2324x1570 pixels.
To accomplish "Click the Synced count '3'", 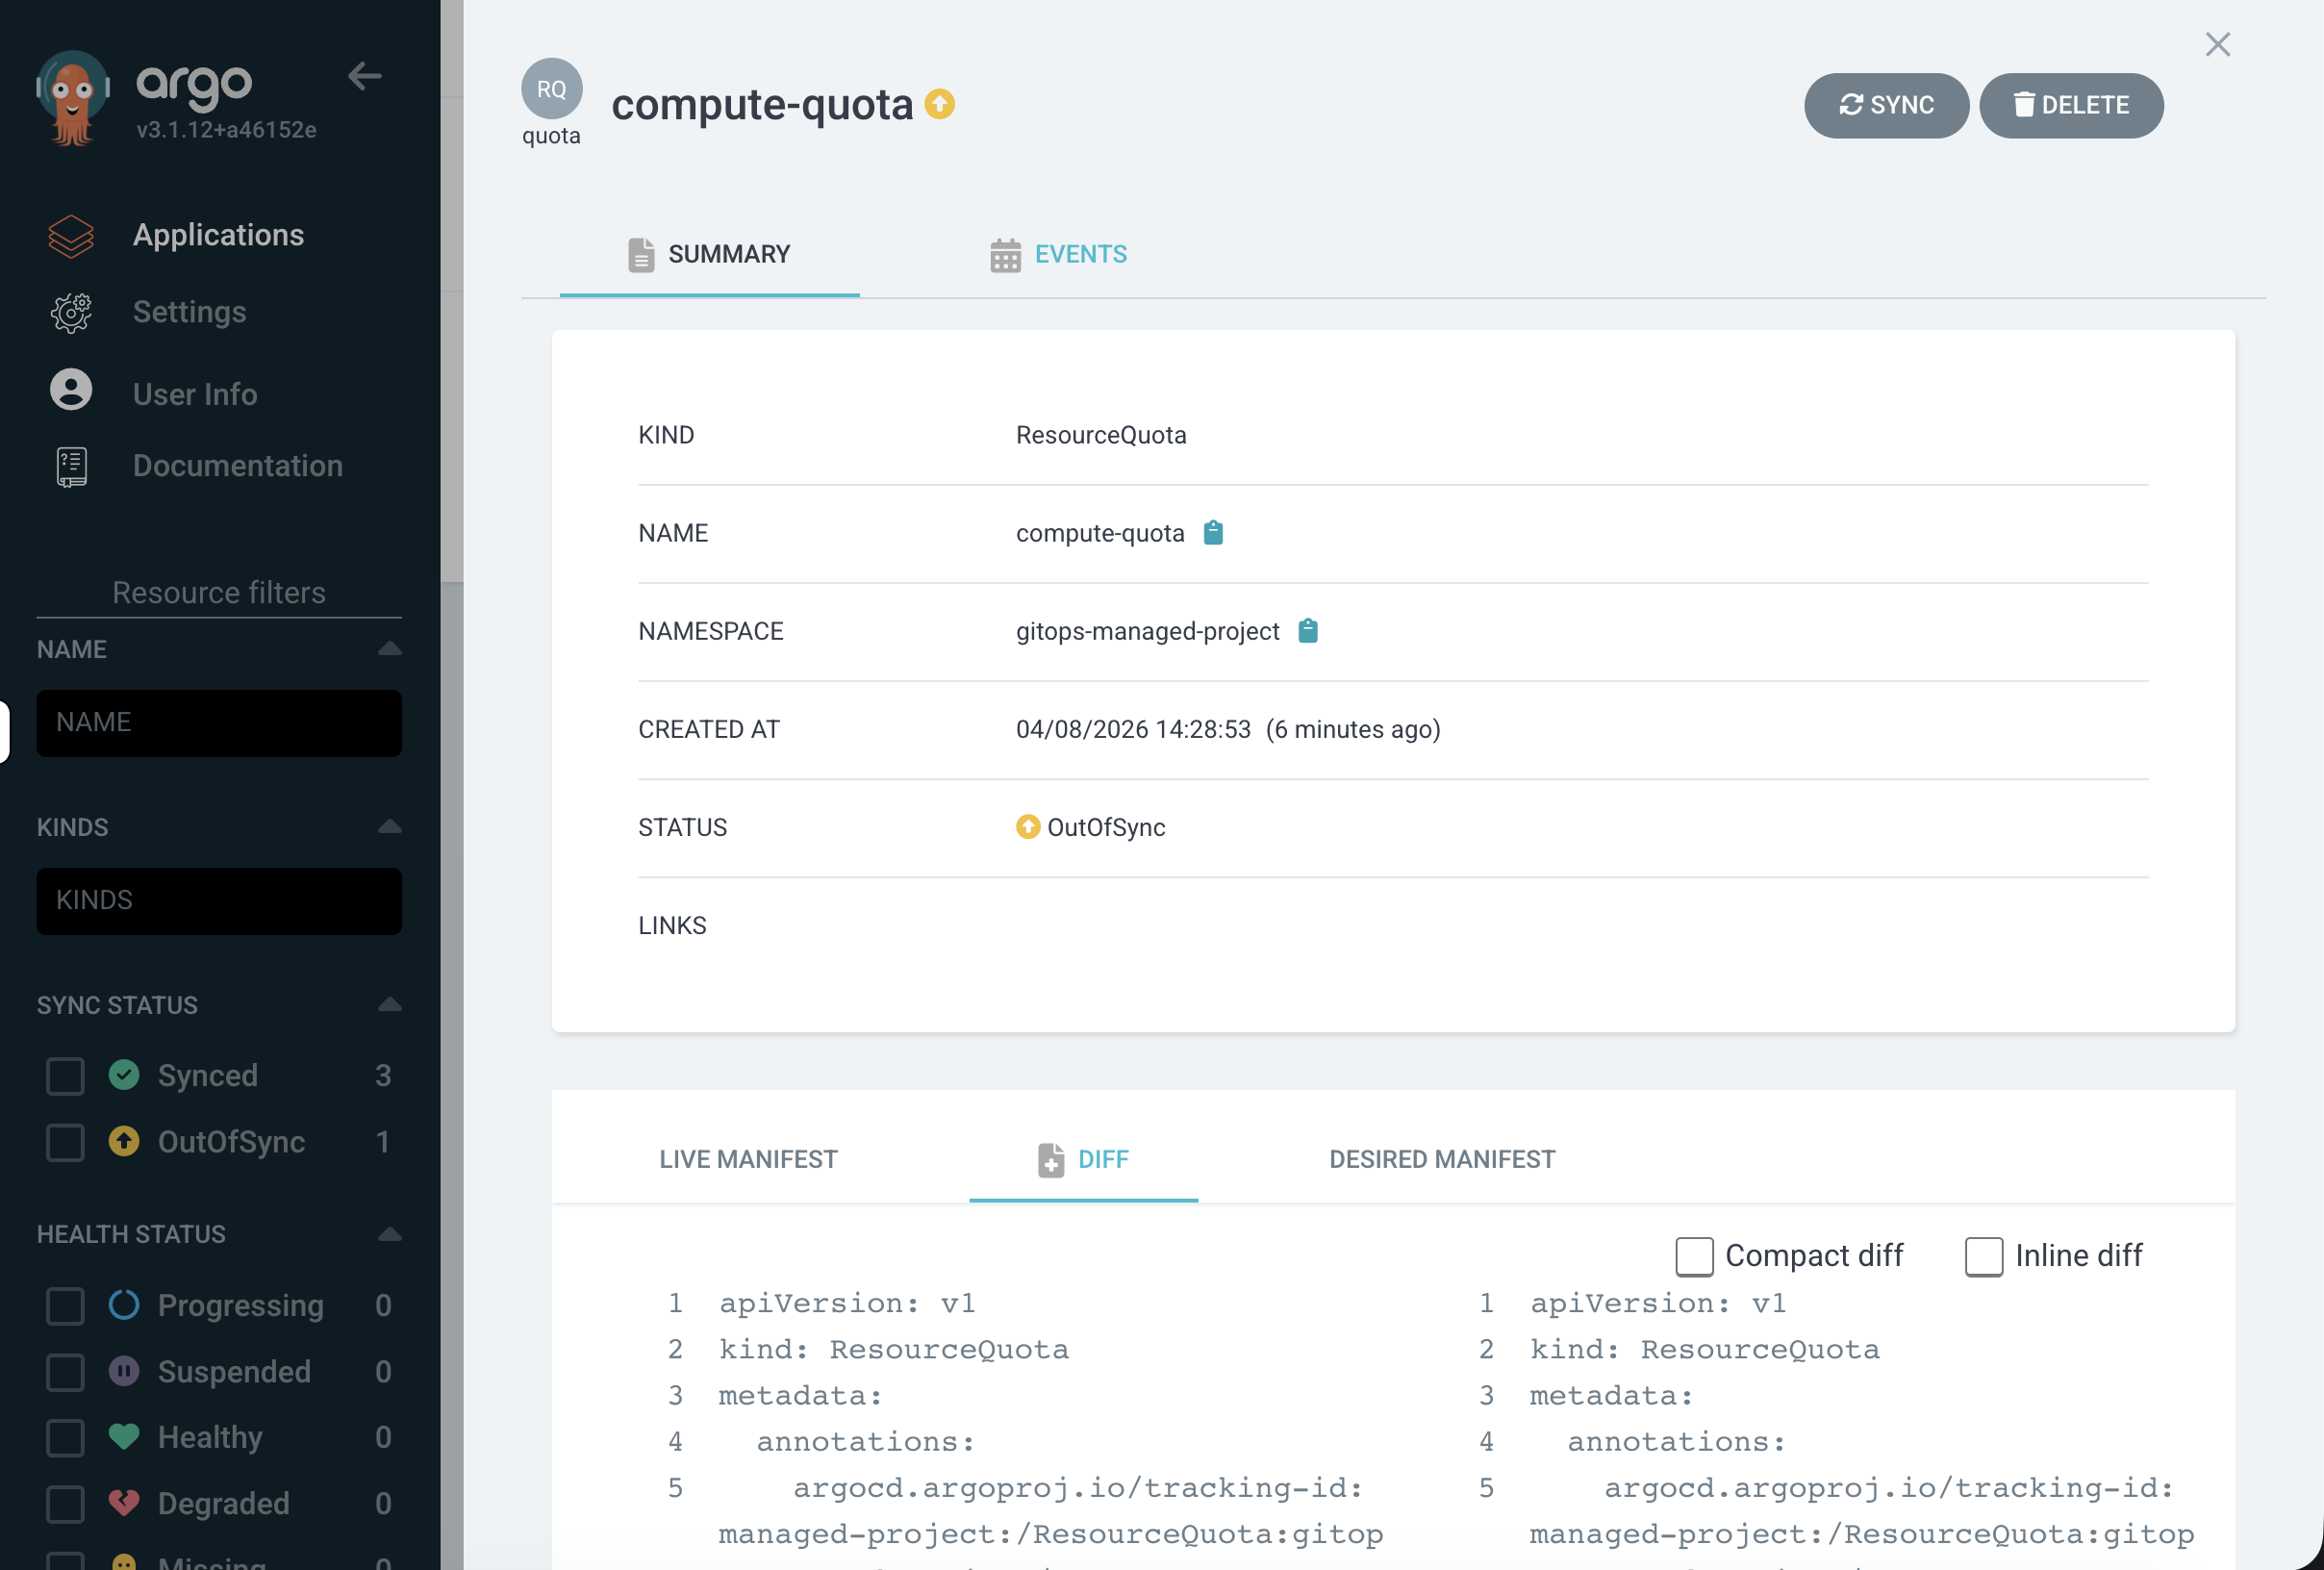I will pos(383,1076).
